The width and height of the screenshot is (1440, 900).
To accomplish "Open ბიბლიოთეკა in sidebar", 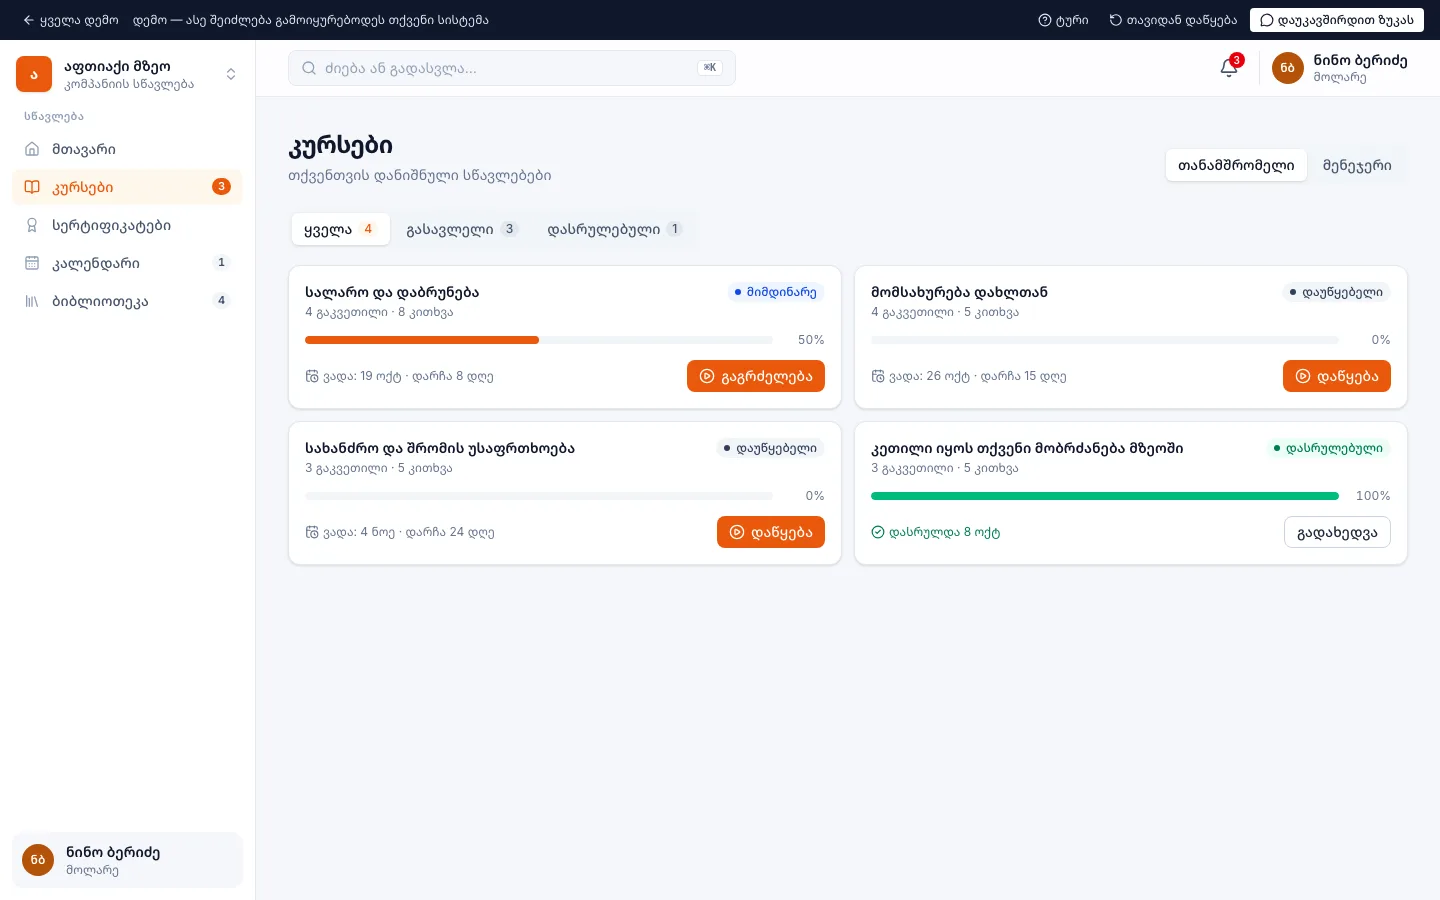I will point(127,301).
